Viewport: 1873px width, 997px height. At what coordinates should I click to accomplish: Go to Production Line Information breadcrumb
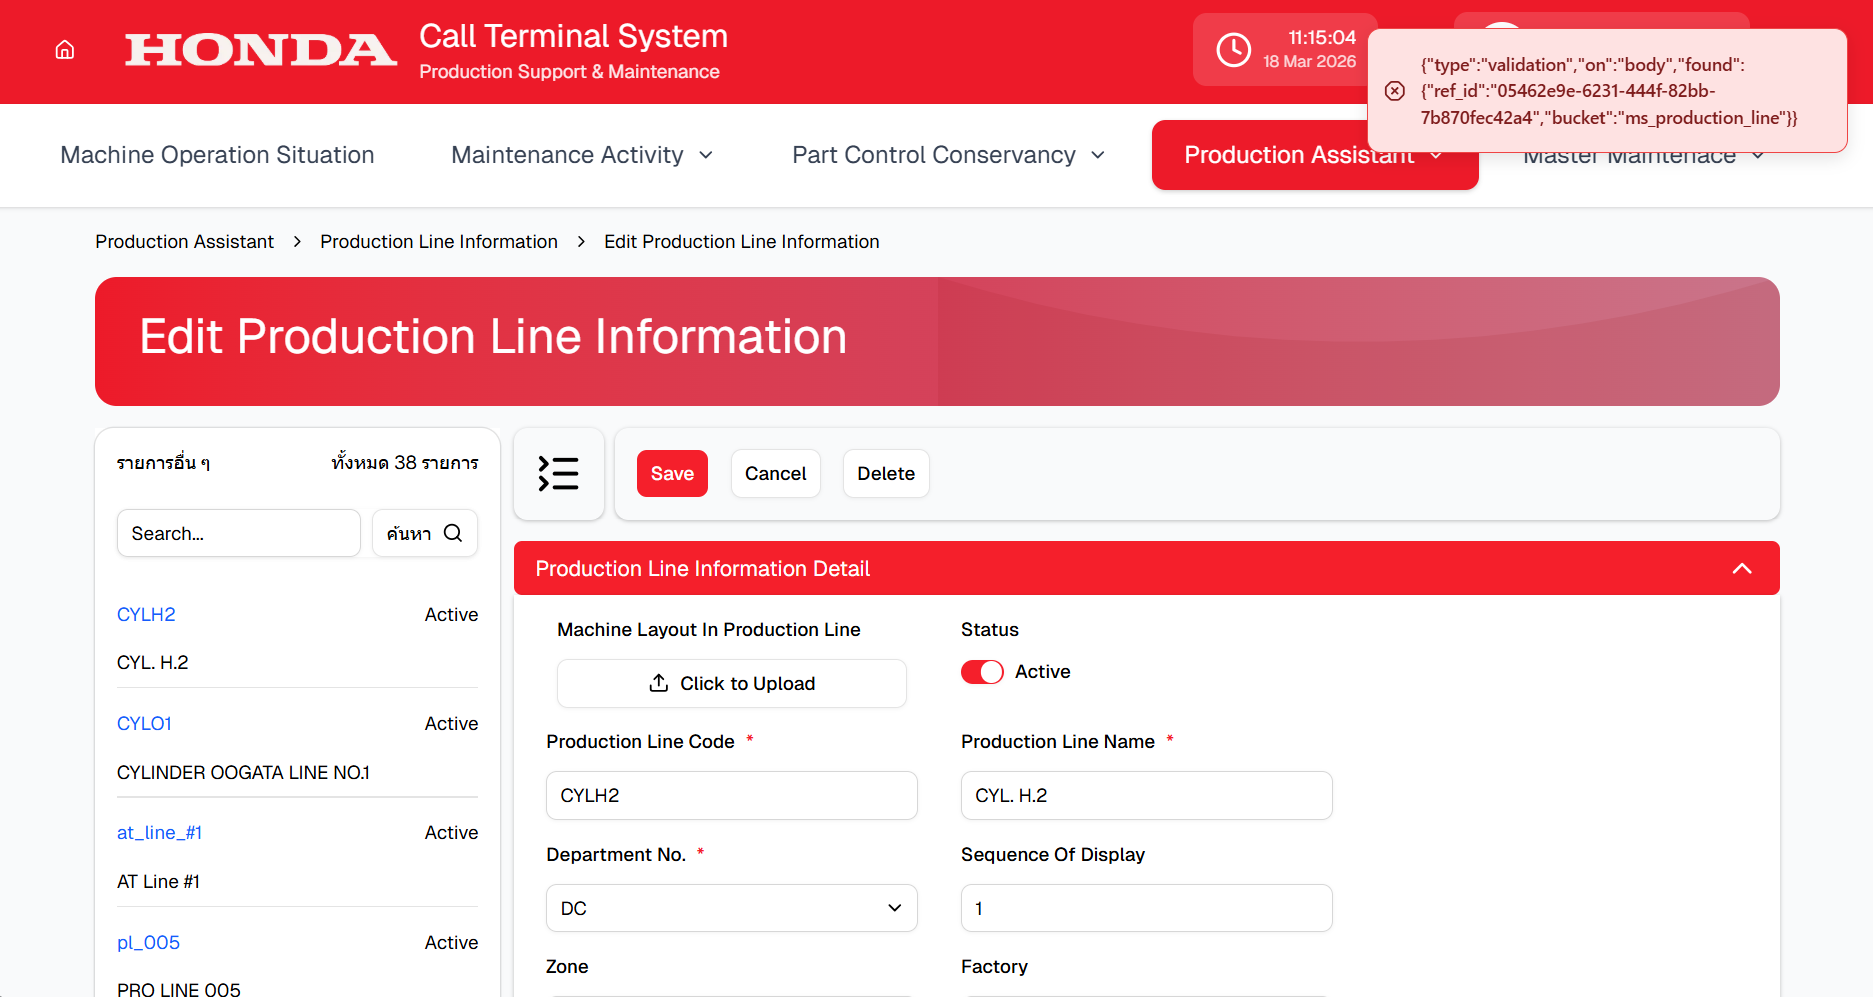point(438,242)
